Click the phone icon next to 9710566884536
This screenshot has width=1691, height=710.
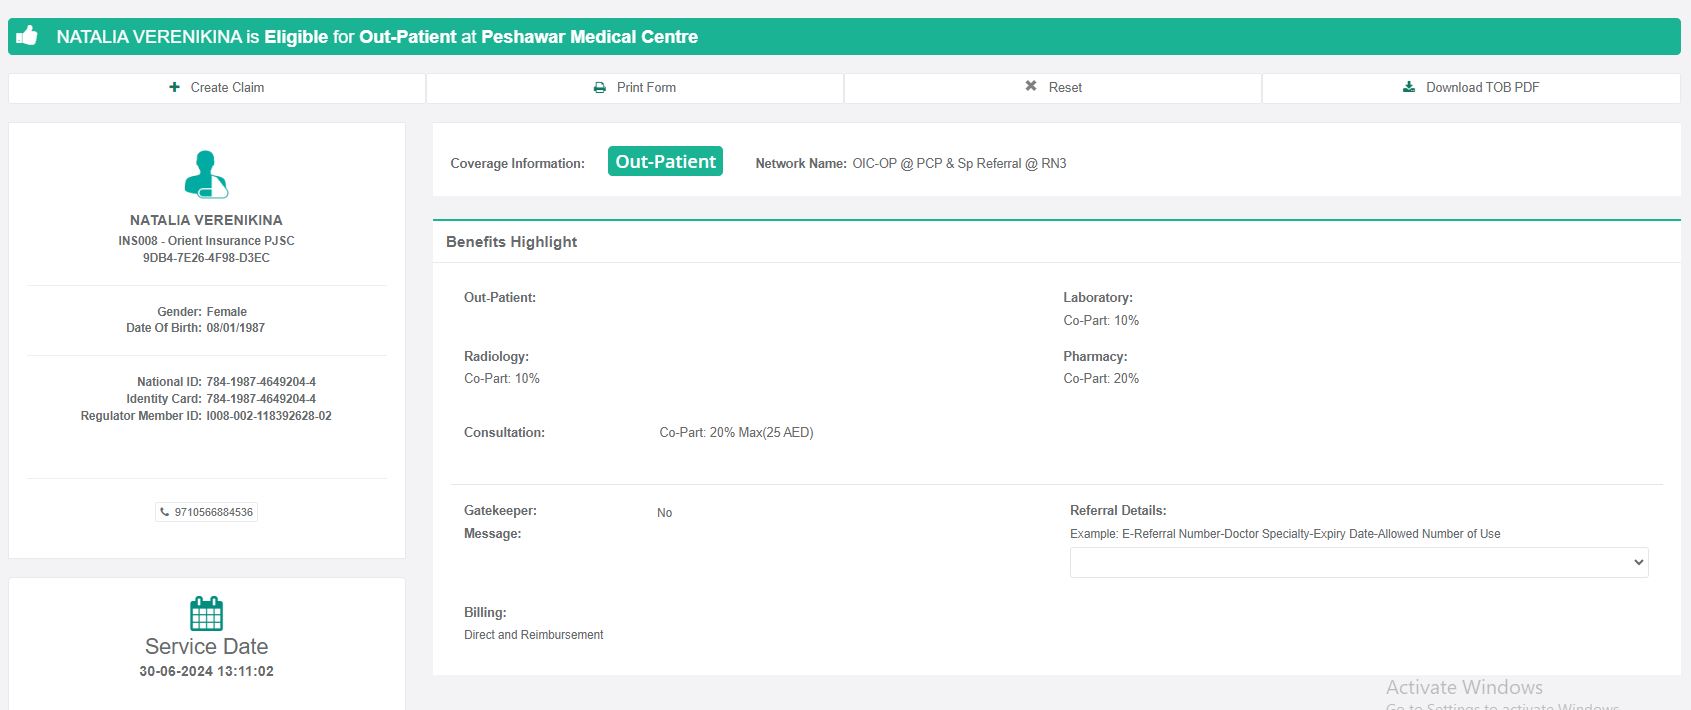tap(164, 512)
